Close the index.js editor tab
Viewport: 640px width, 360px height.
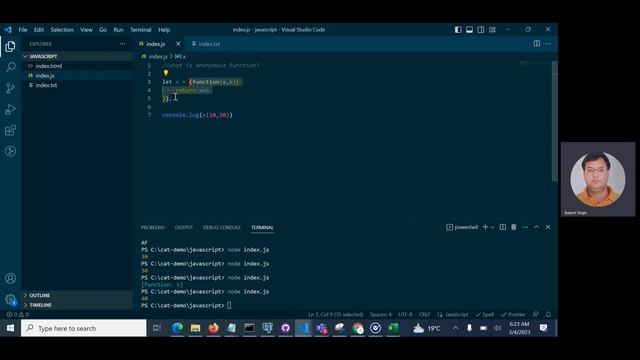tap(178, 44)
